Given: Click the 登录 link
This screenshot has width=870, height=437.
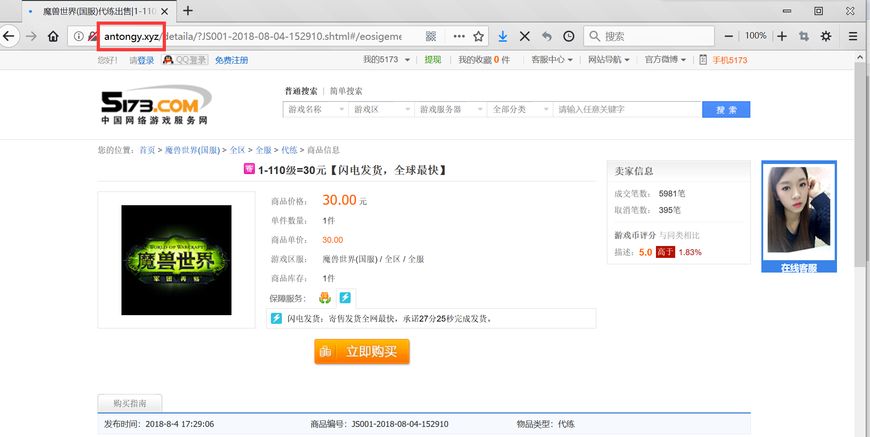Looking at the screenshot, I should 146,60.
